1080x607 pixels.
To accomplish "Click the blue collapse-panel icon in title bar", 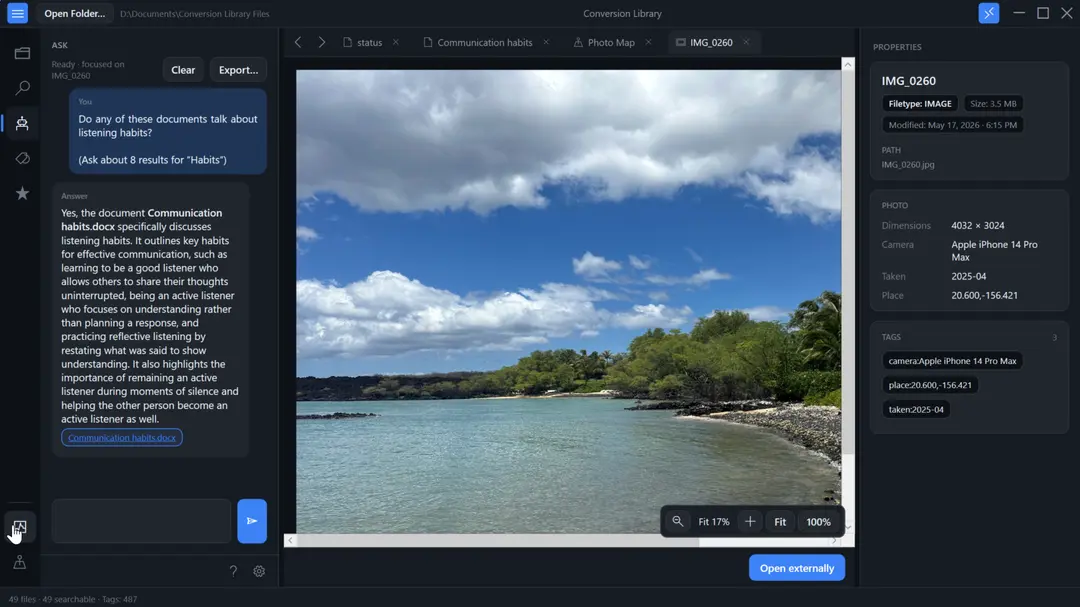I will 988,13.
